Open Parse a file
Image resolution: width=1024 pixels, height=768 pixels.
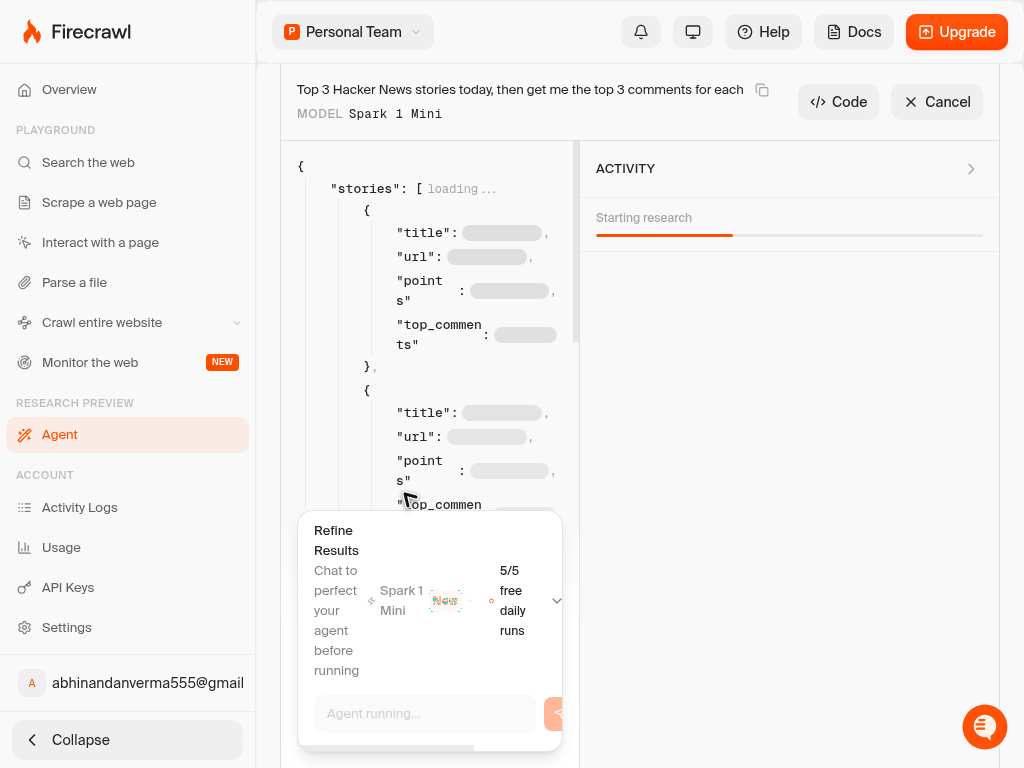pos(127,282)
